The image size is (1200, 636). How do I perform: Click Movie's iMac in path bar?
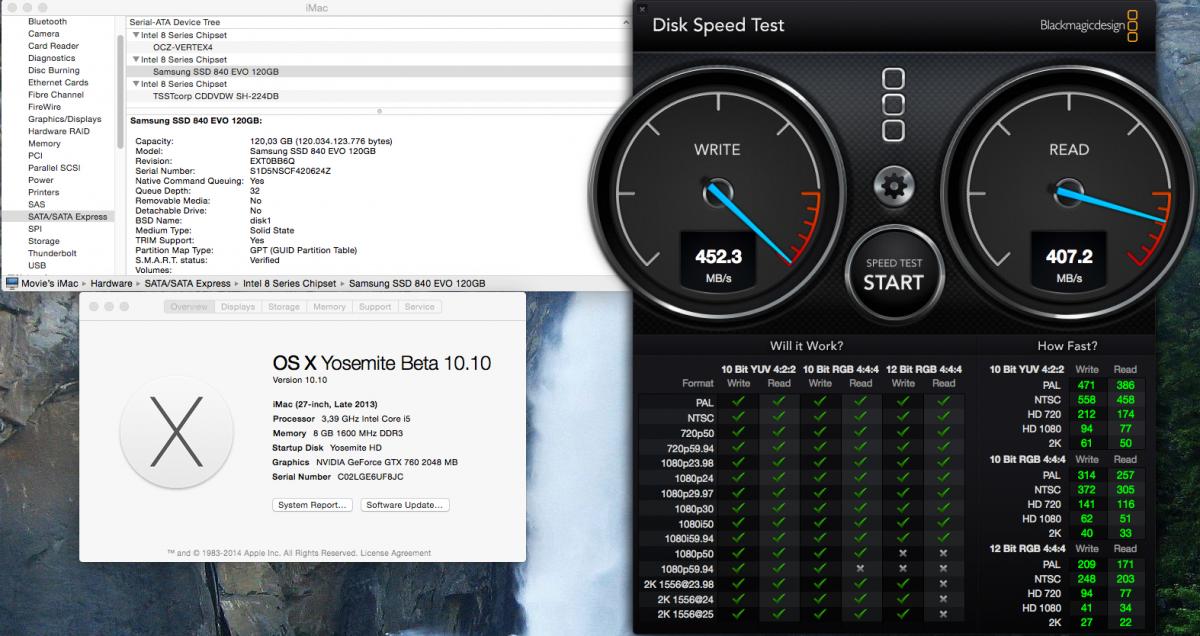pyautogui.click(x=50, y=283)
